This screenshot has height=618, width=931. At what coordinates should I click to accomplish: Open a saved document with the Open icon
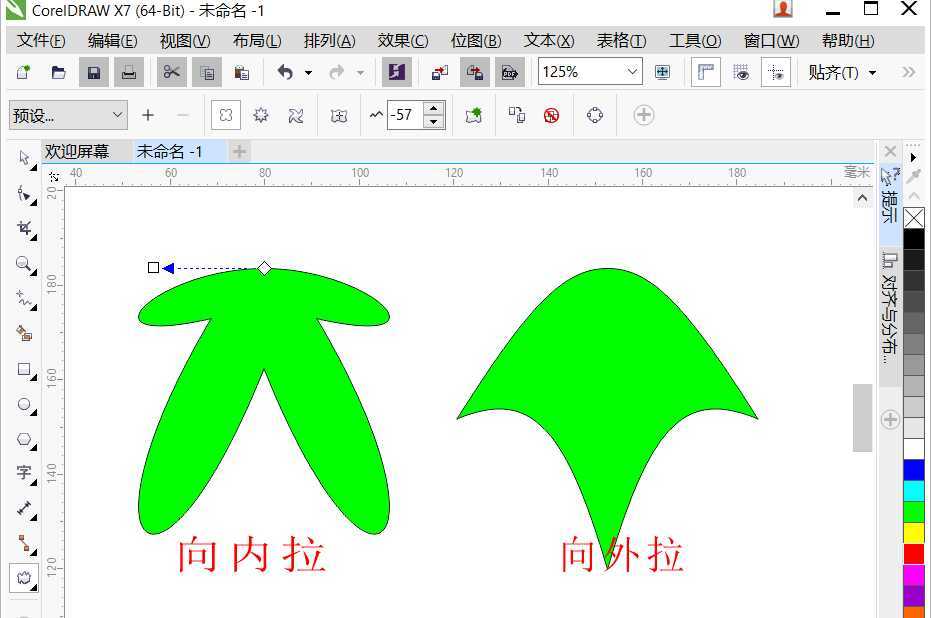click(x=58, y=71)
